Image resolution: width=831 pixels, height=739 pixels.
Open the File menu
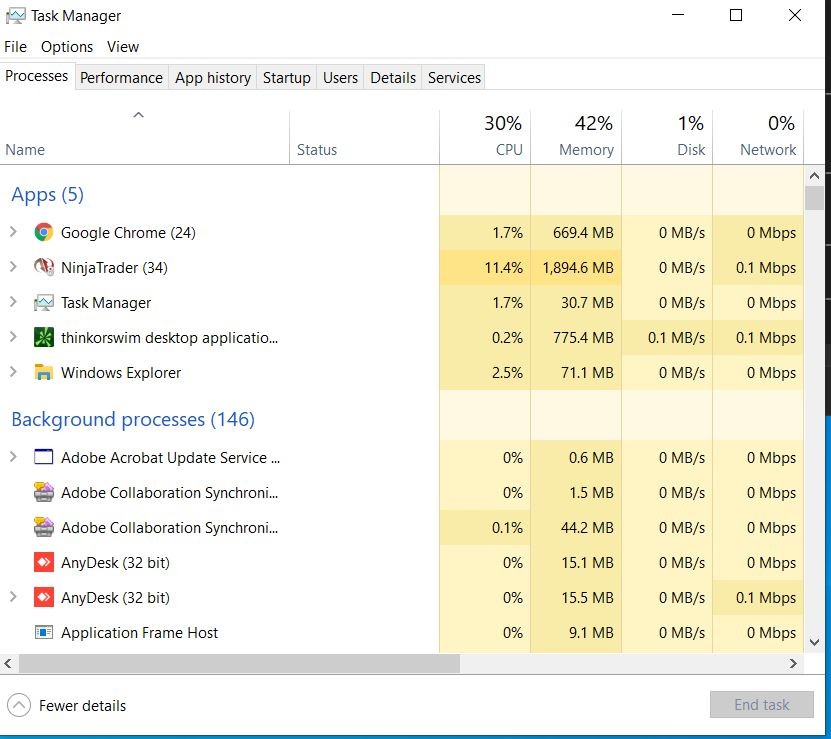(x=16, y=47)
